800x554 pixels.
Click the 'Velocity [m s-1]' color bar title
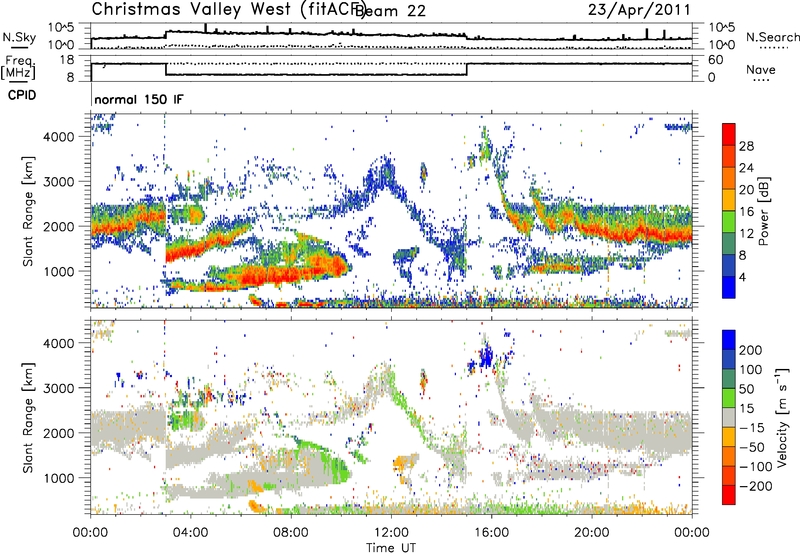782,417
